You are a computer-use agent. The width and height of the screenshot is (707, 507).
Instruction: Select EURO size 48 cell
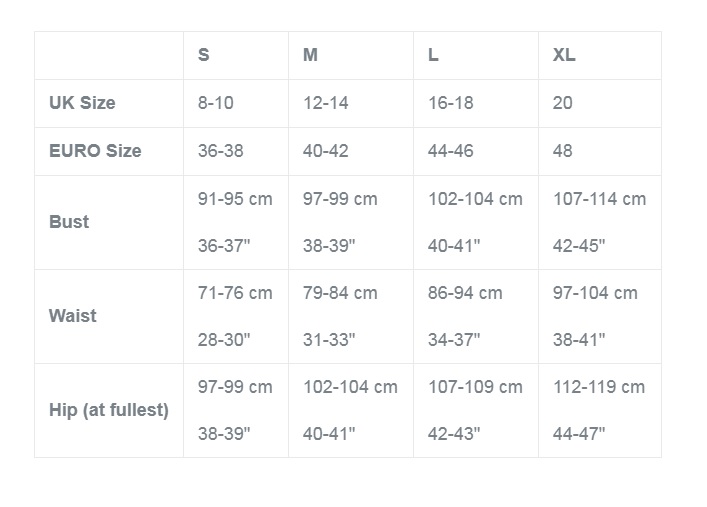563,151
